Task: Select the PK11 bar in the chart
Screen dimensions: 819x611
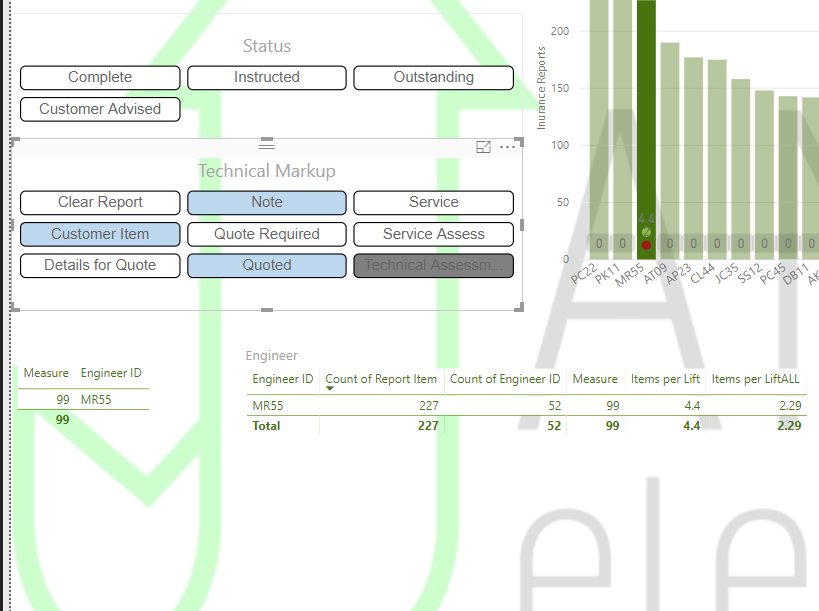Action: [x=622, y=130]
